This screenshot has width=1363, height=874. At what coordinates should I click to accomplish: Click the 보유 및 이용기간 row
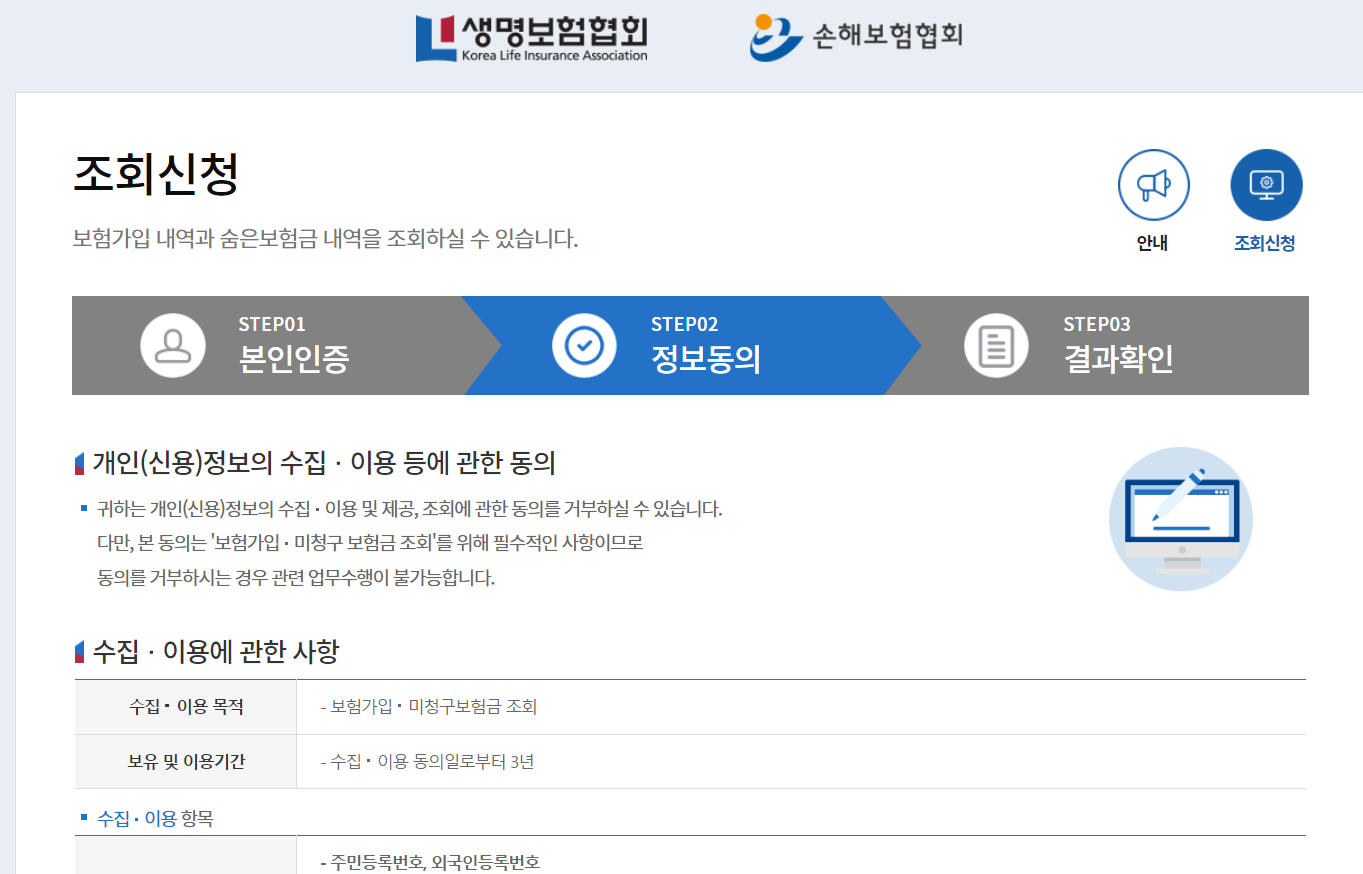point(185,762)
